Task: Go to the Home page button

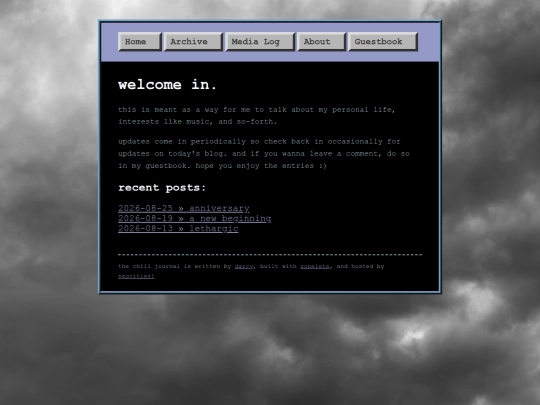Action: pos(139,42)
